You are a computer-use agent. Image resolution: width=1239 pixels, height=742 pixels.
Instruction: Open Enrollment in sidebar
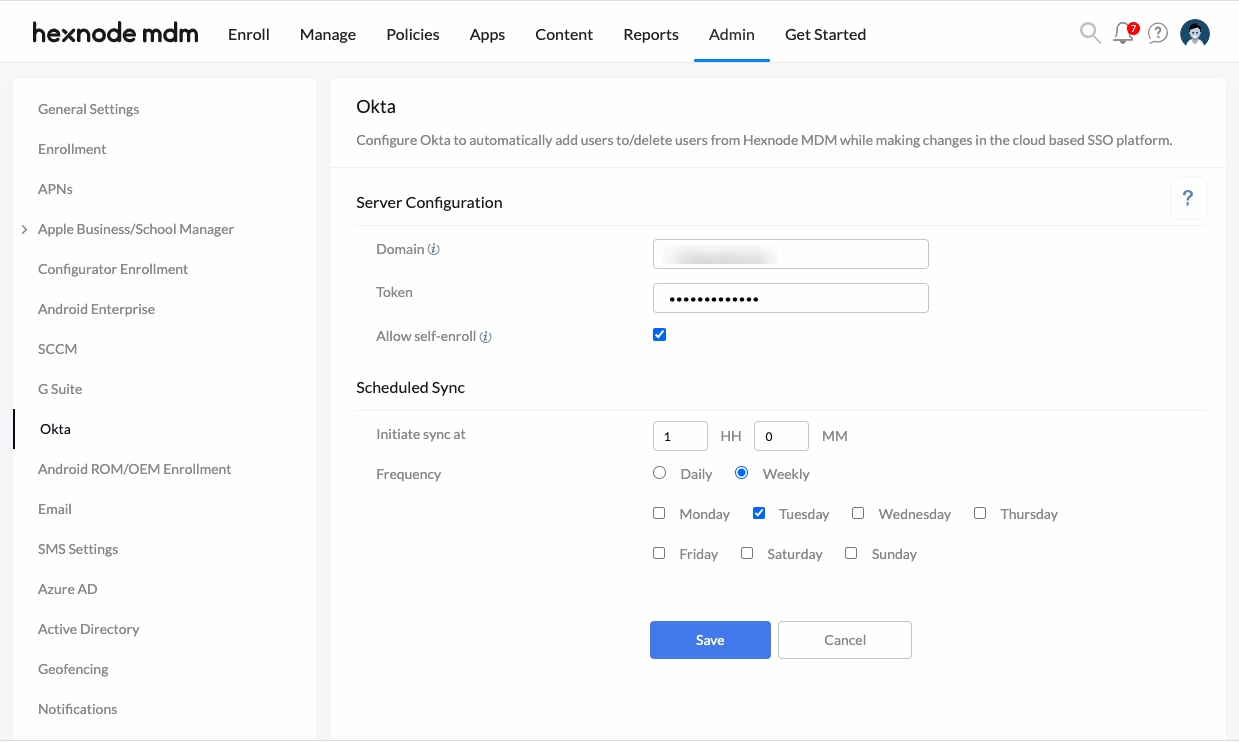[72, 149]
